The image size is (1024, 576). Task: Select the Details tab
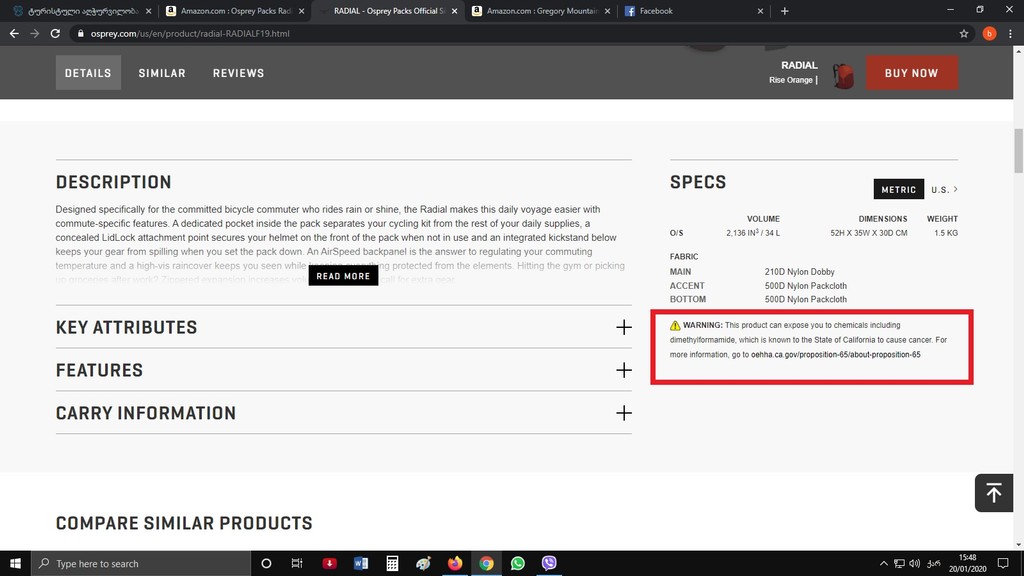pos(88,72)
